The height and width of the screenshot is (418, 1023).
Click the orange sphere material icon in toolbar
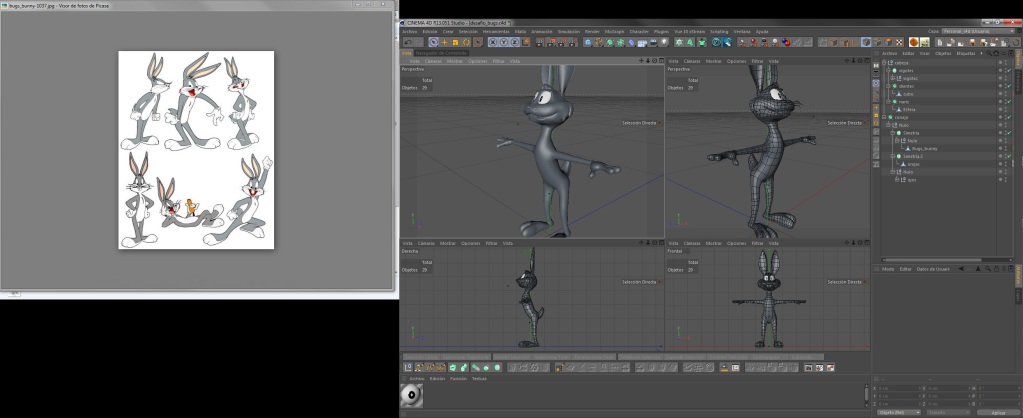[914, 42]
